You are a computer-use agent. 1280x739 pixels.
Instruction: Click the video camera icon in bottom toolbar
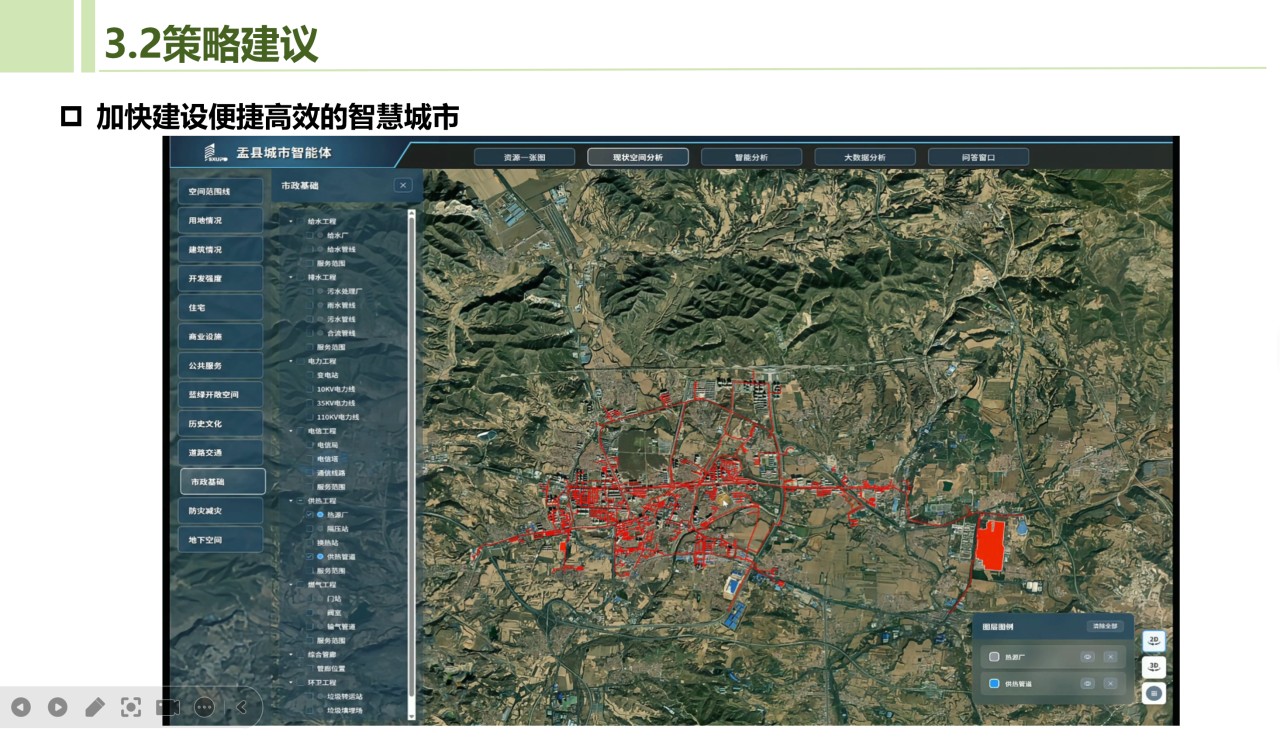(x=167, y=707)
